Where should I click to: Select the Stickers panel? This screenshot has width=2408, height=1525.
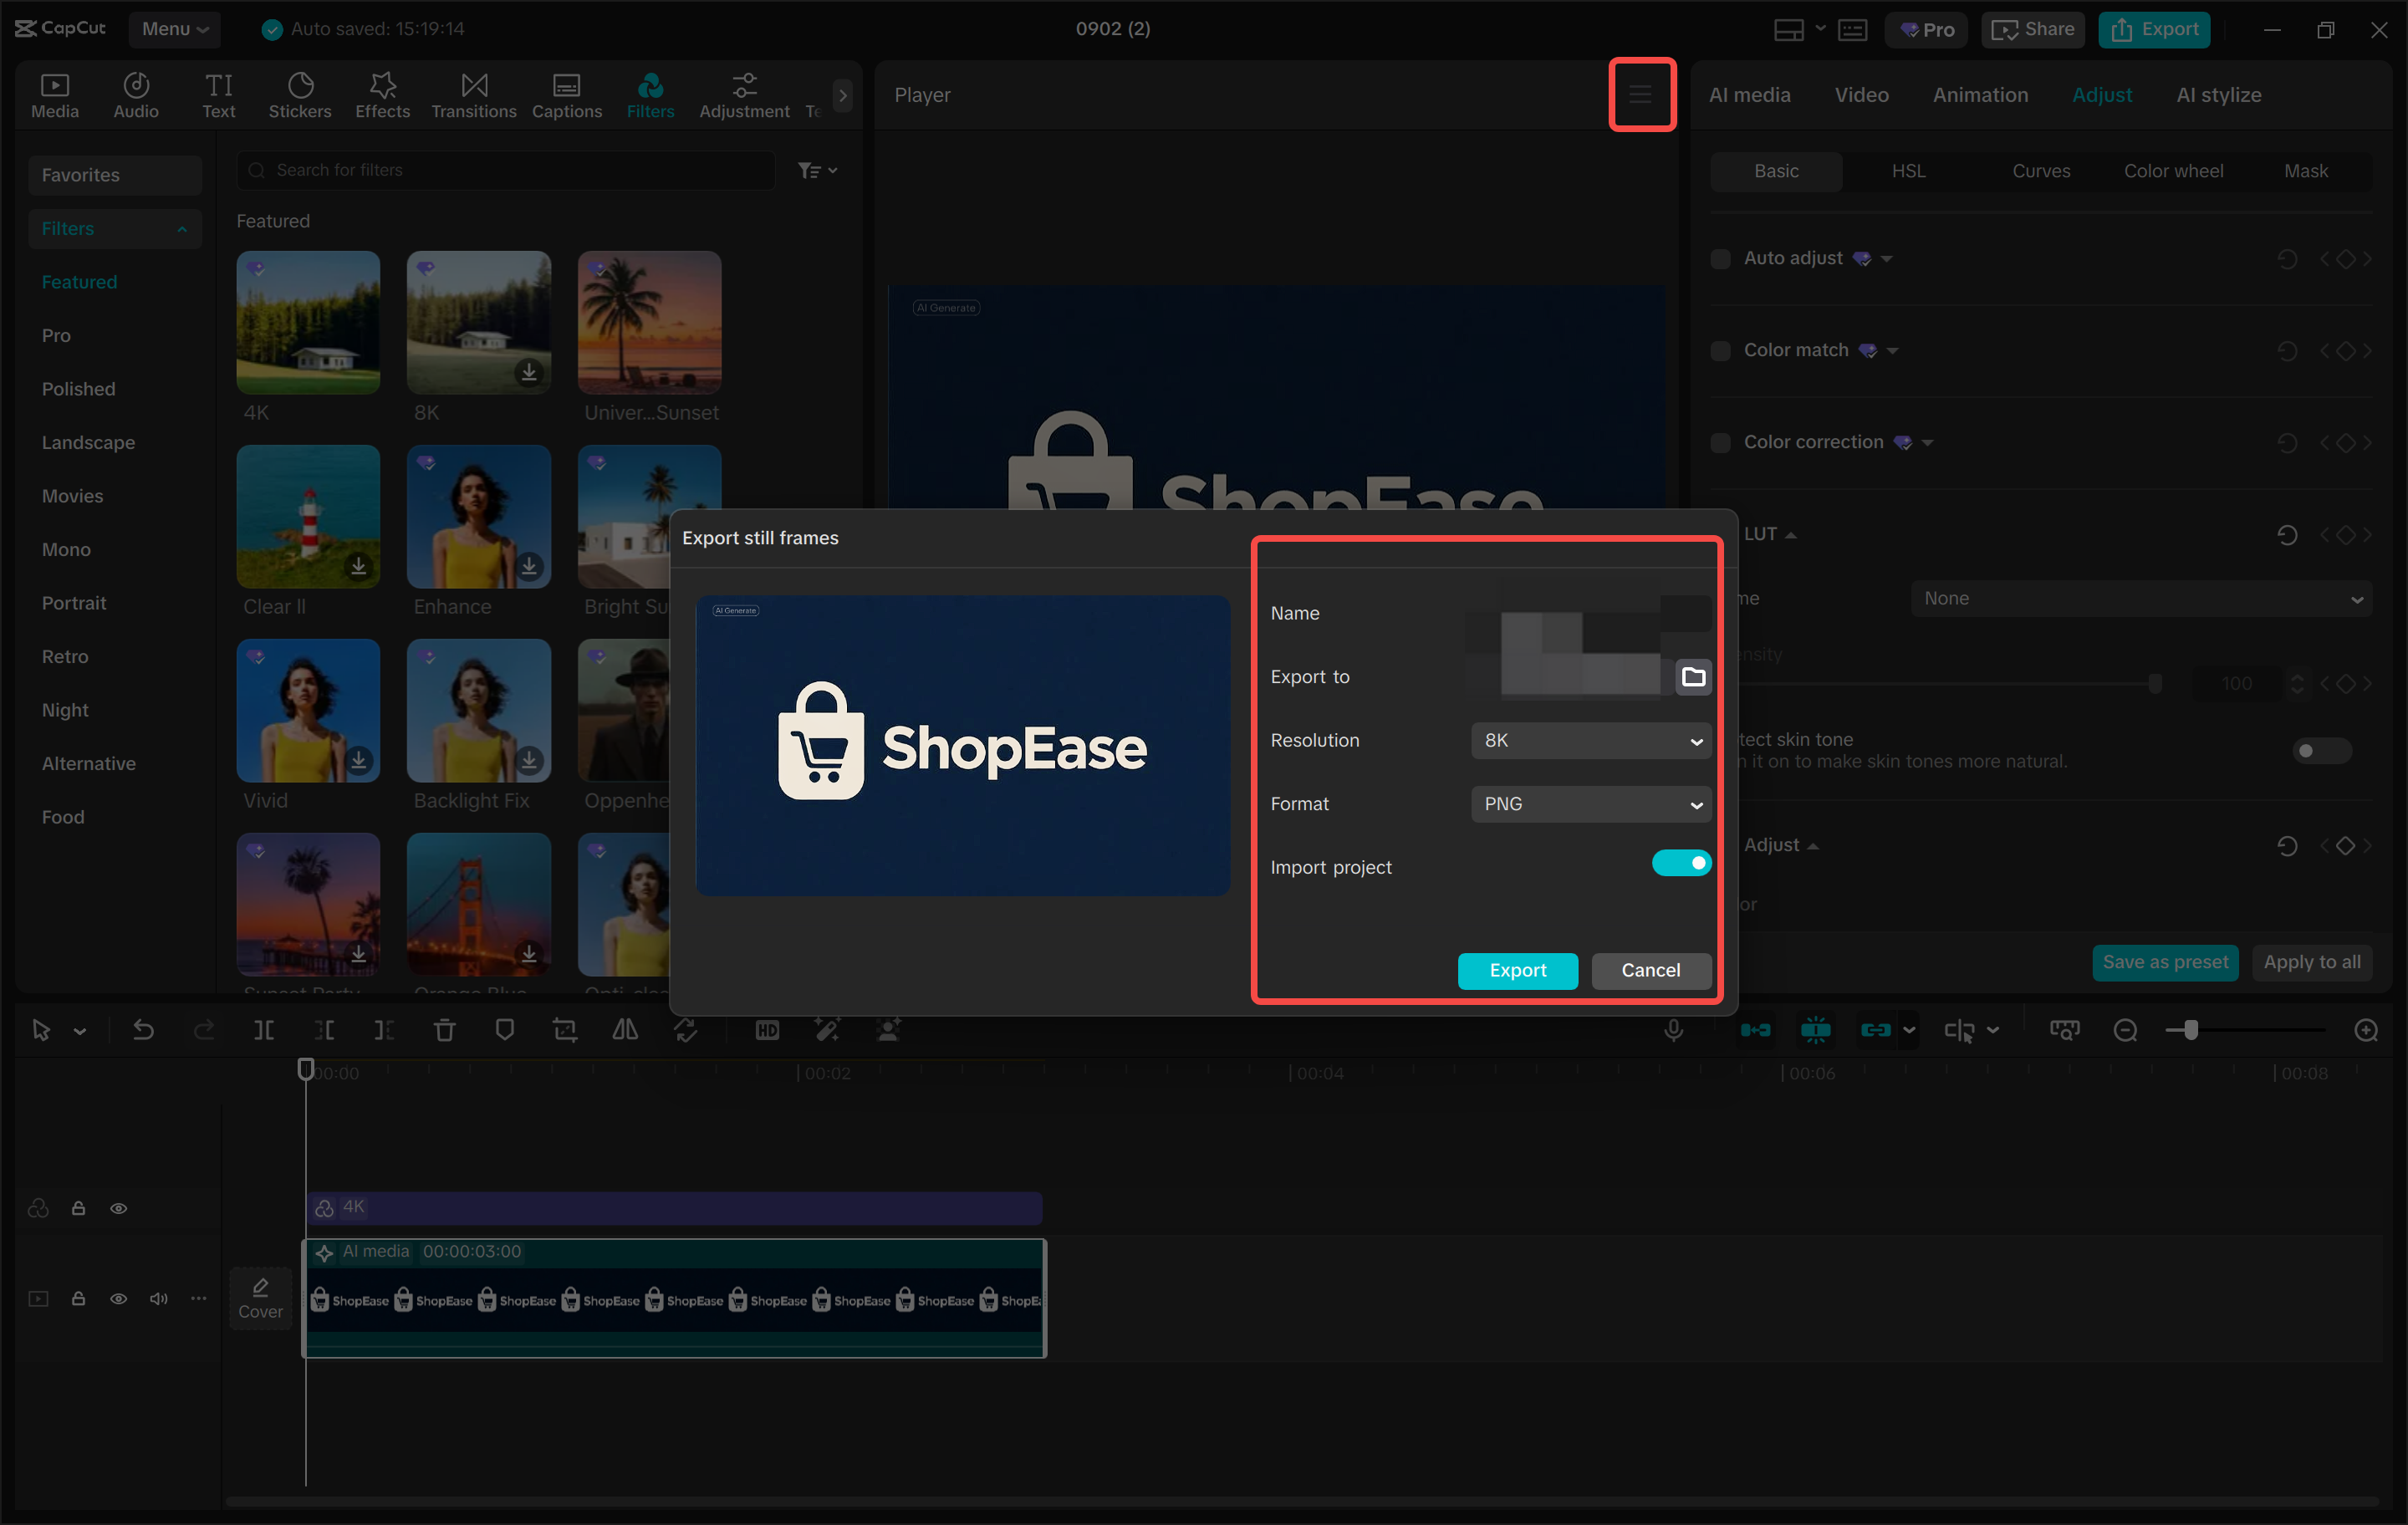tap(300, 95)
